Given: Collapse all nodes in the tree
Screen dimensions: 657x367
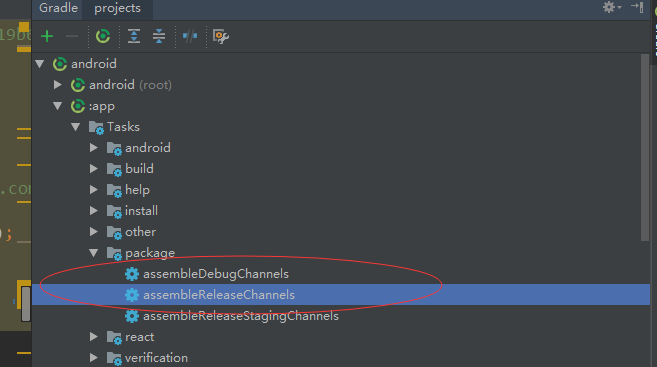Looking at the screenshot, I should (159, 36).
